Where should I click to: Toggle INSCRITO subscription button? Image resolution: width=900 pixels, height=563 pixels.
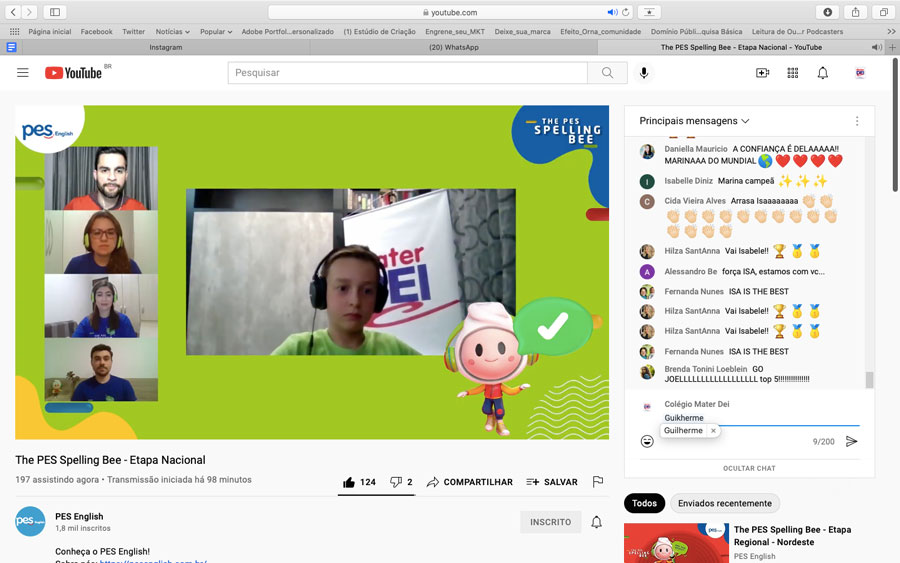(550, 522)
